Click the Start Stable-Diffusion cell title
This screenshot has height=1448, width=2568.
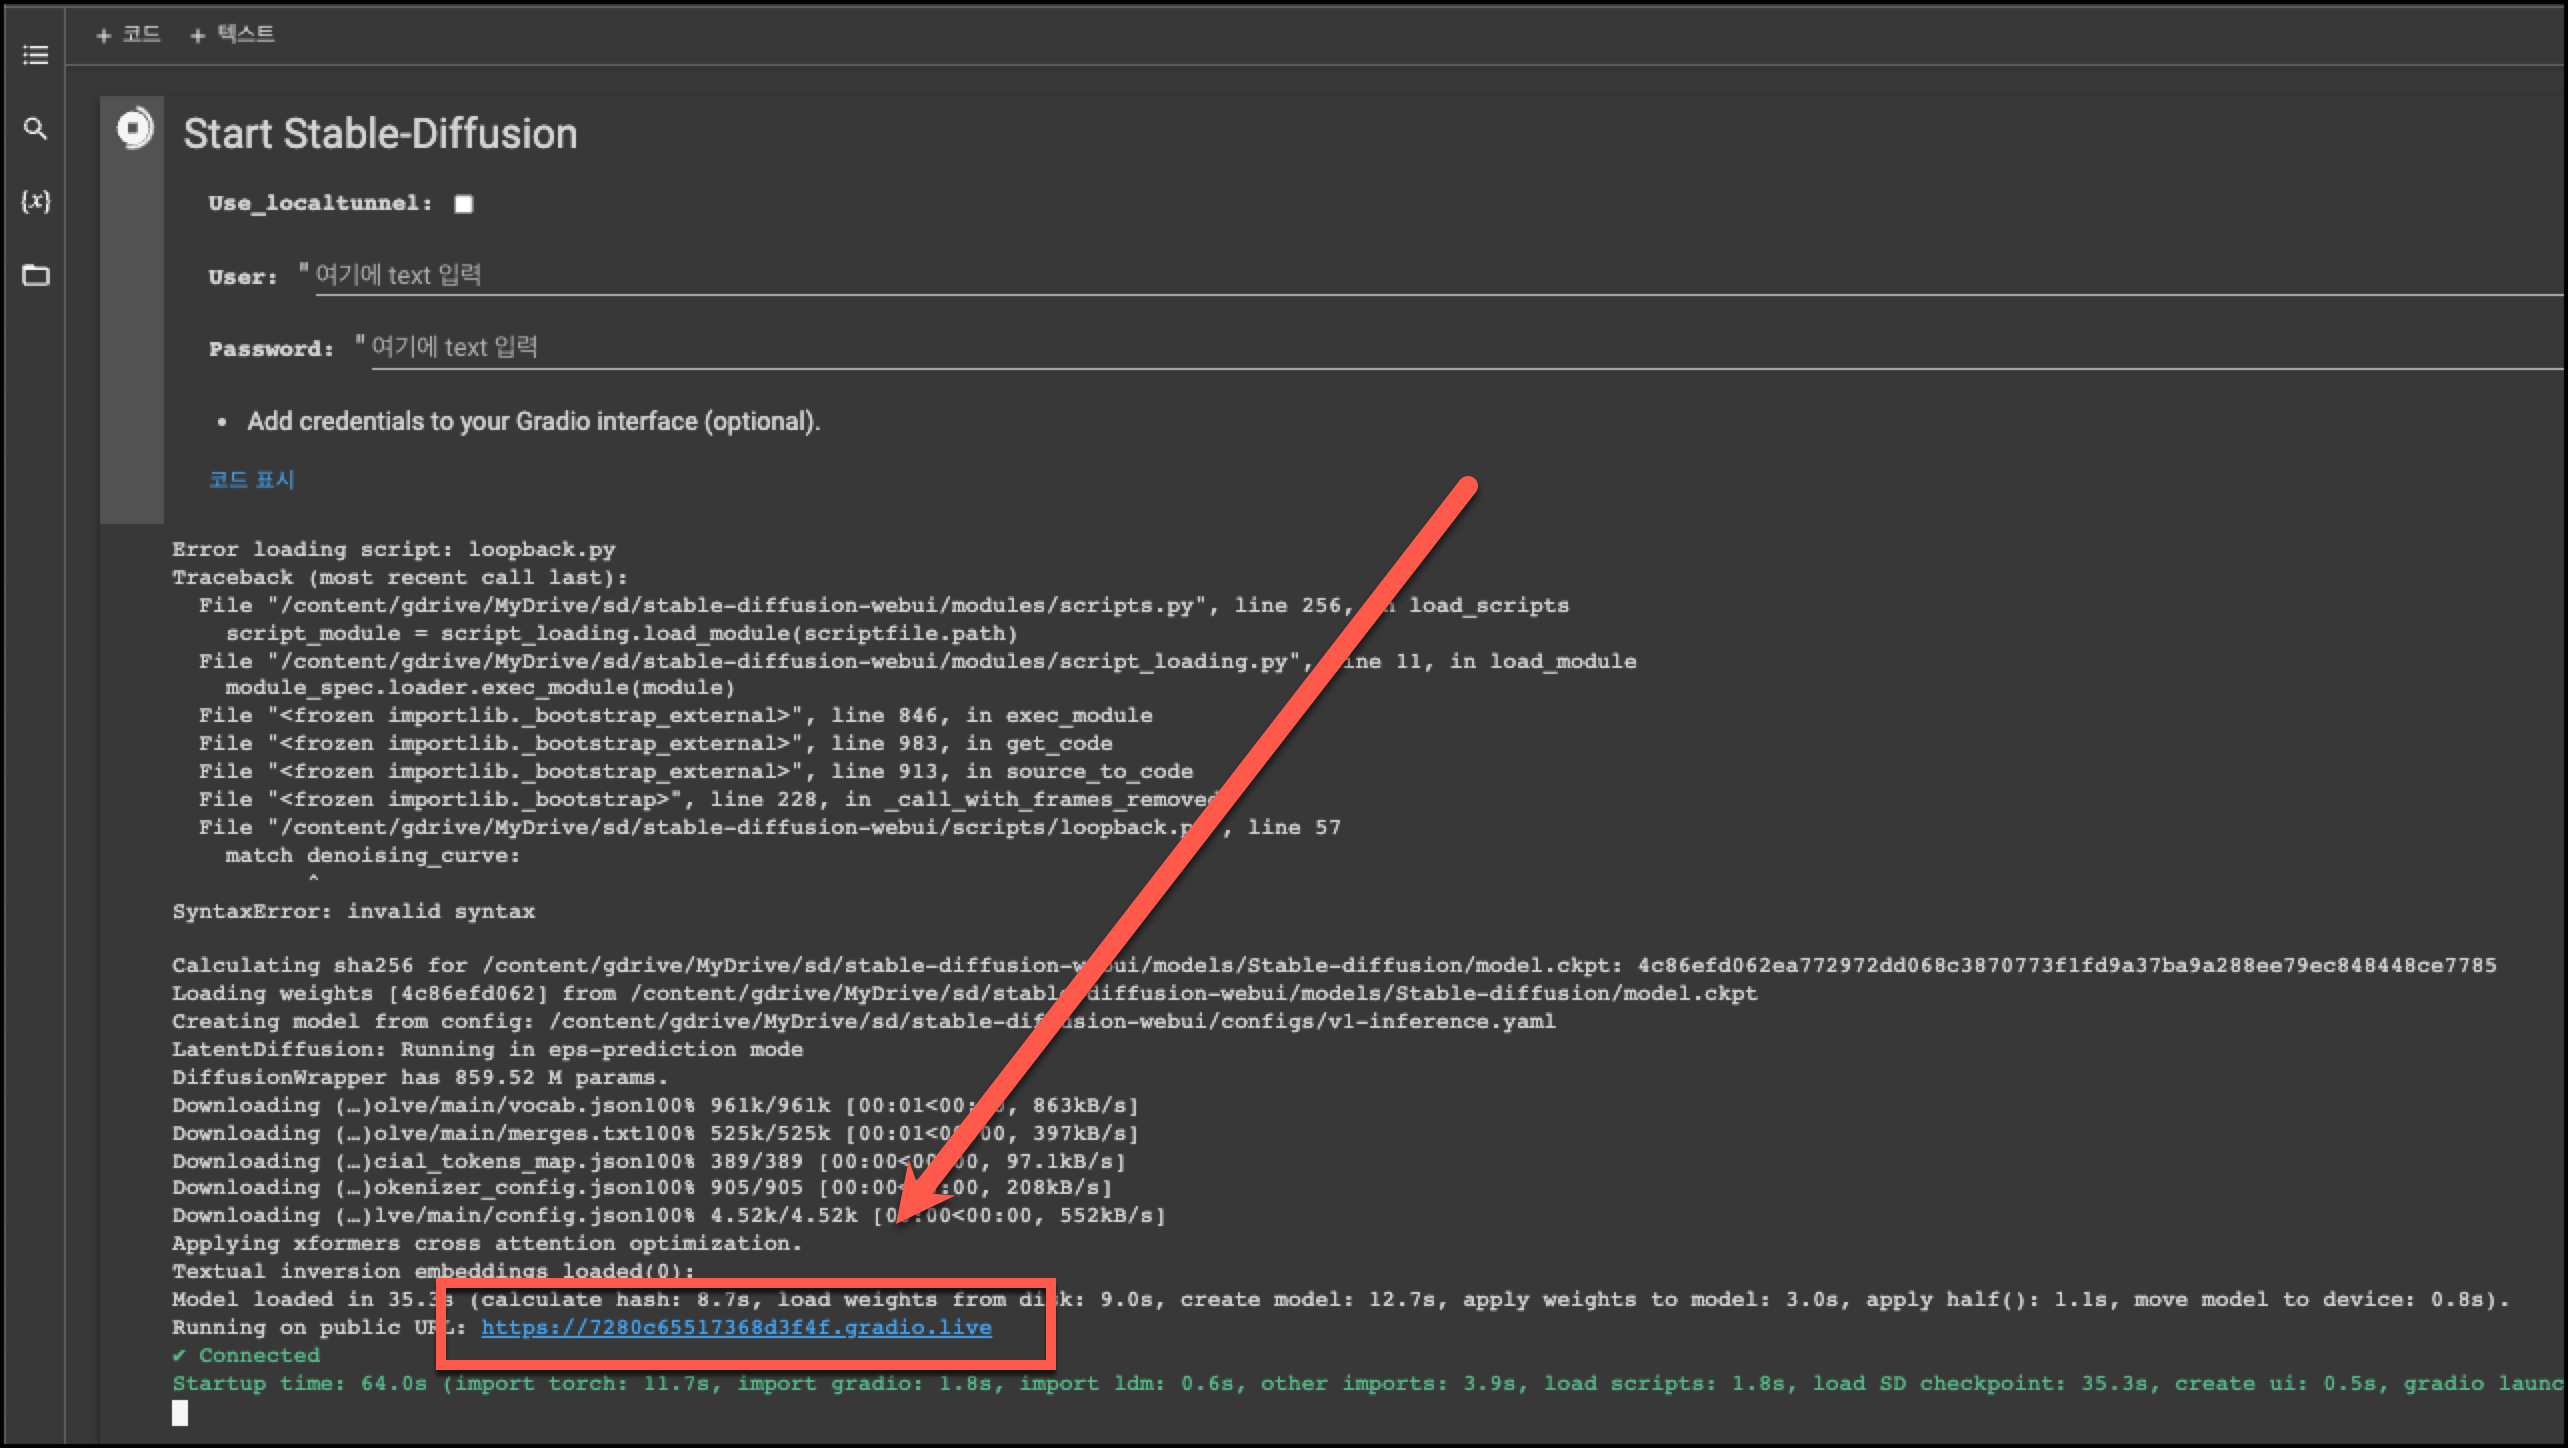coord(380,134)
